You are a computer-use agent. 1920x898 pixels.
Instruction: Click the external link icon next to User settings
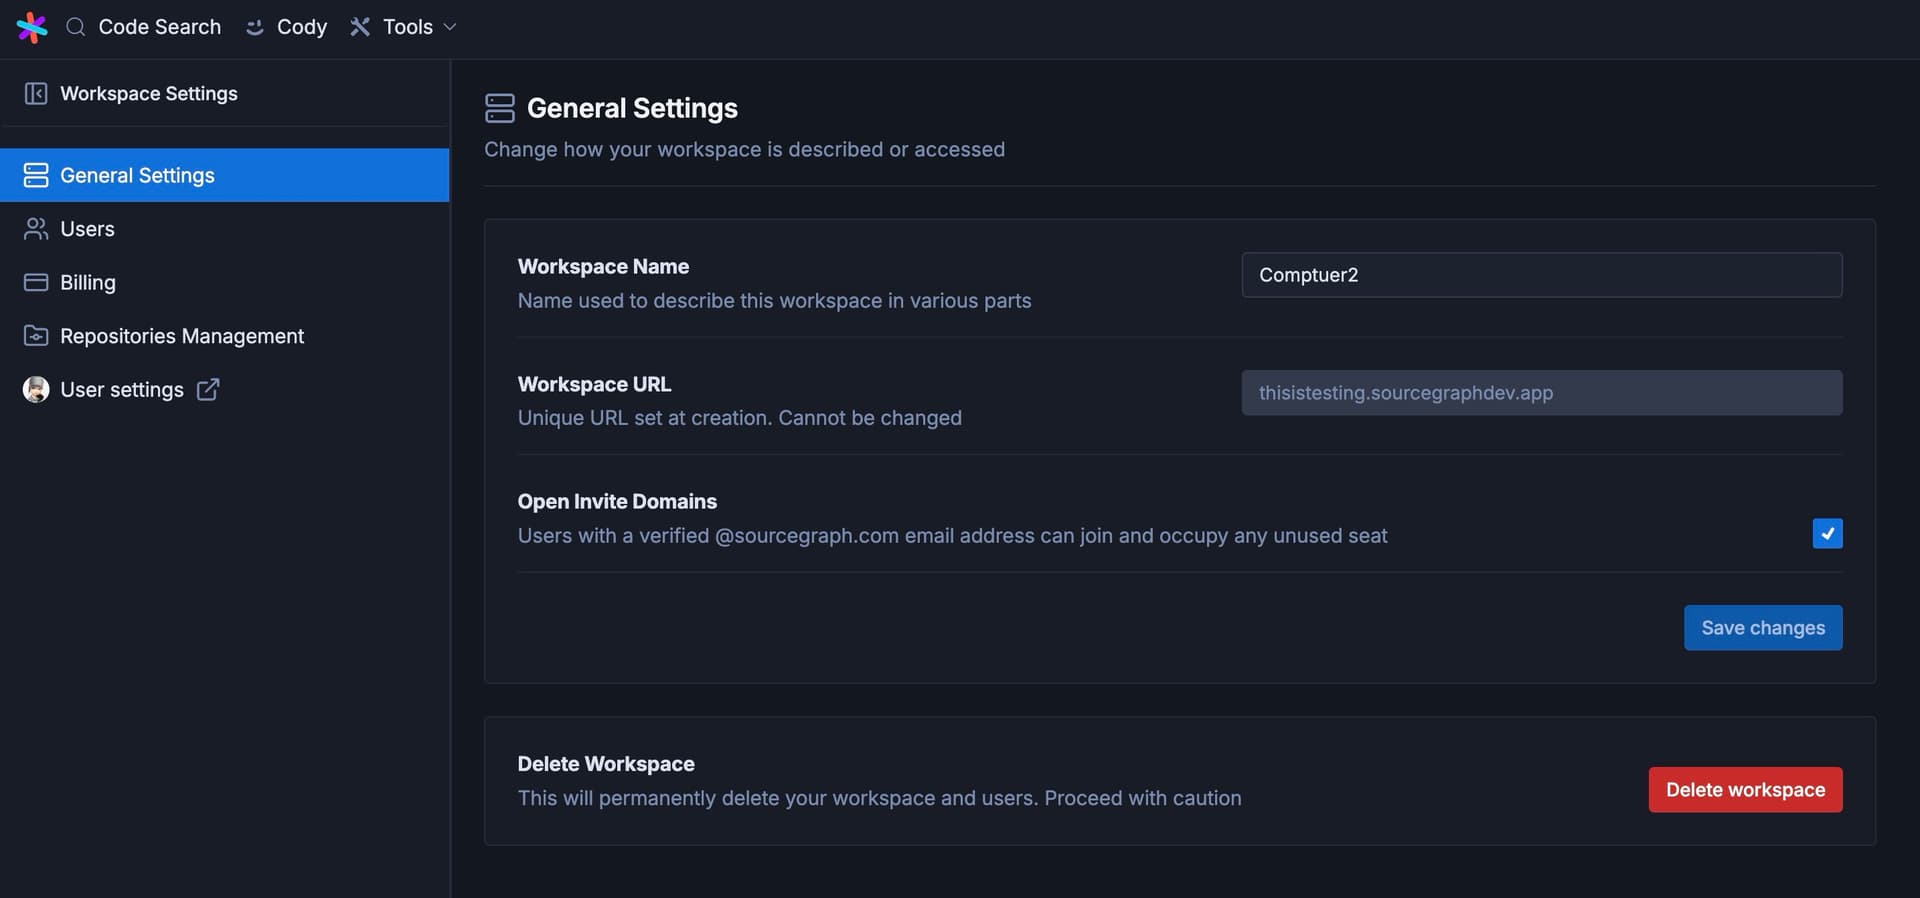(208, 390)
